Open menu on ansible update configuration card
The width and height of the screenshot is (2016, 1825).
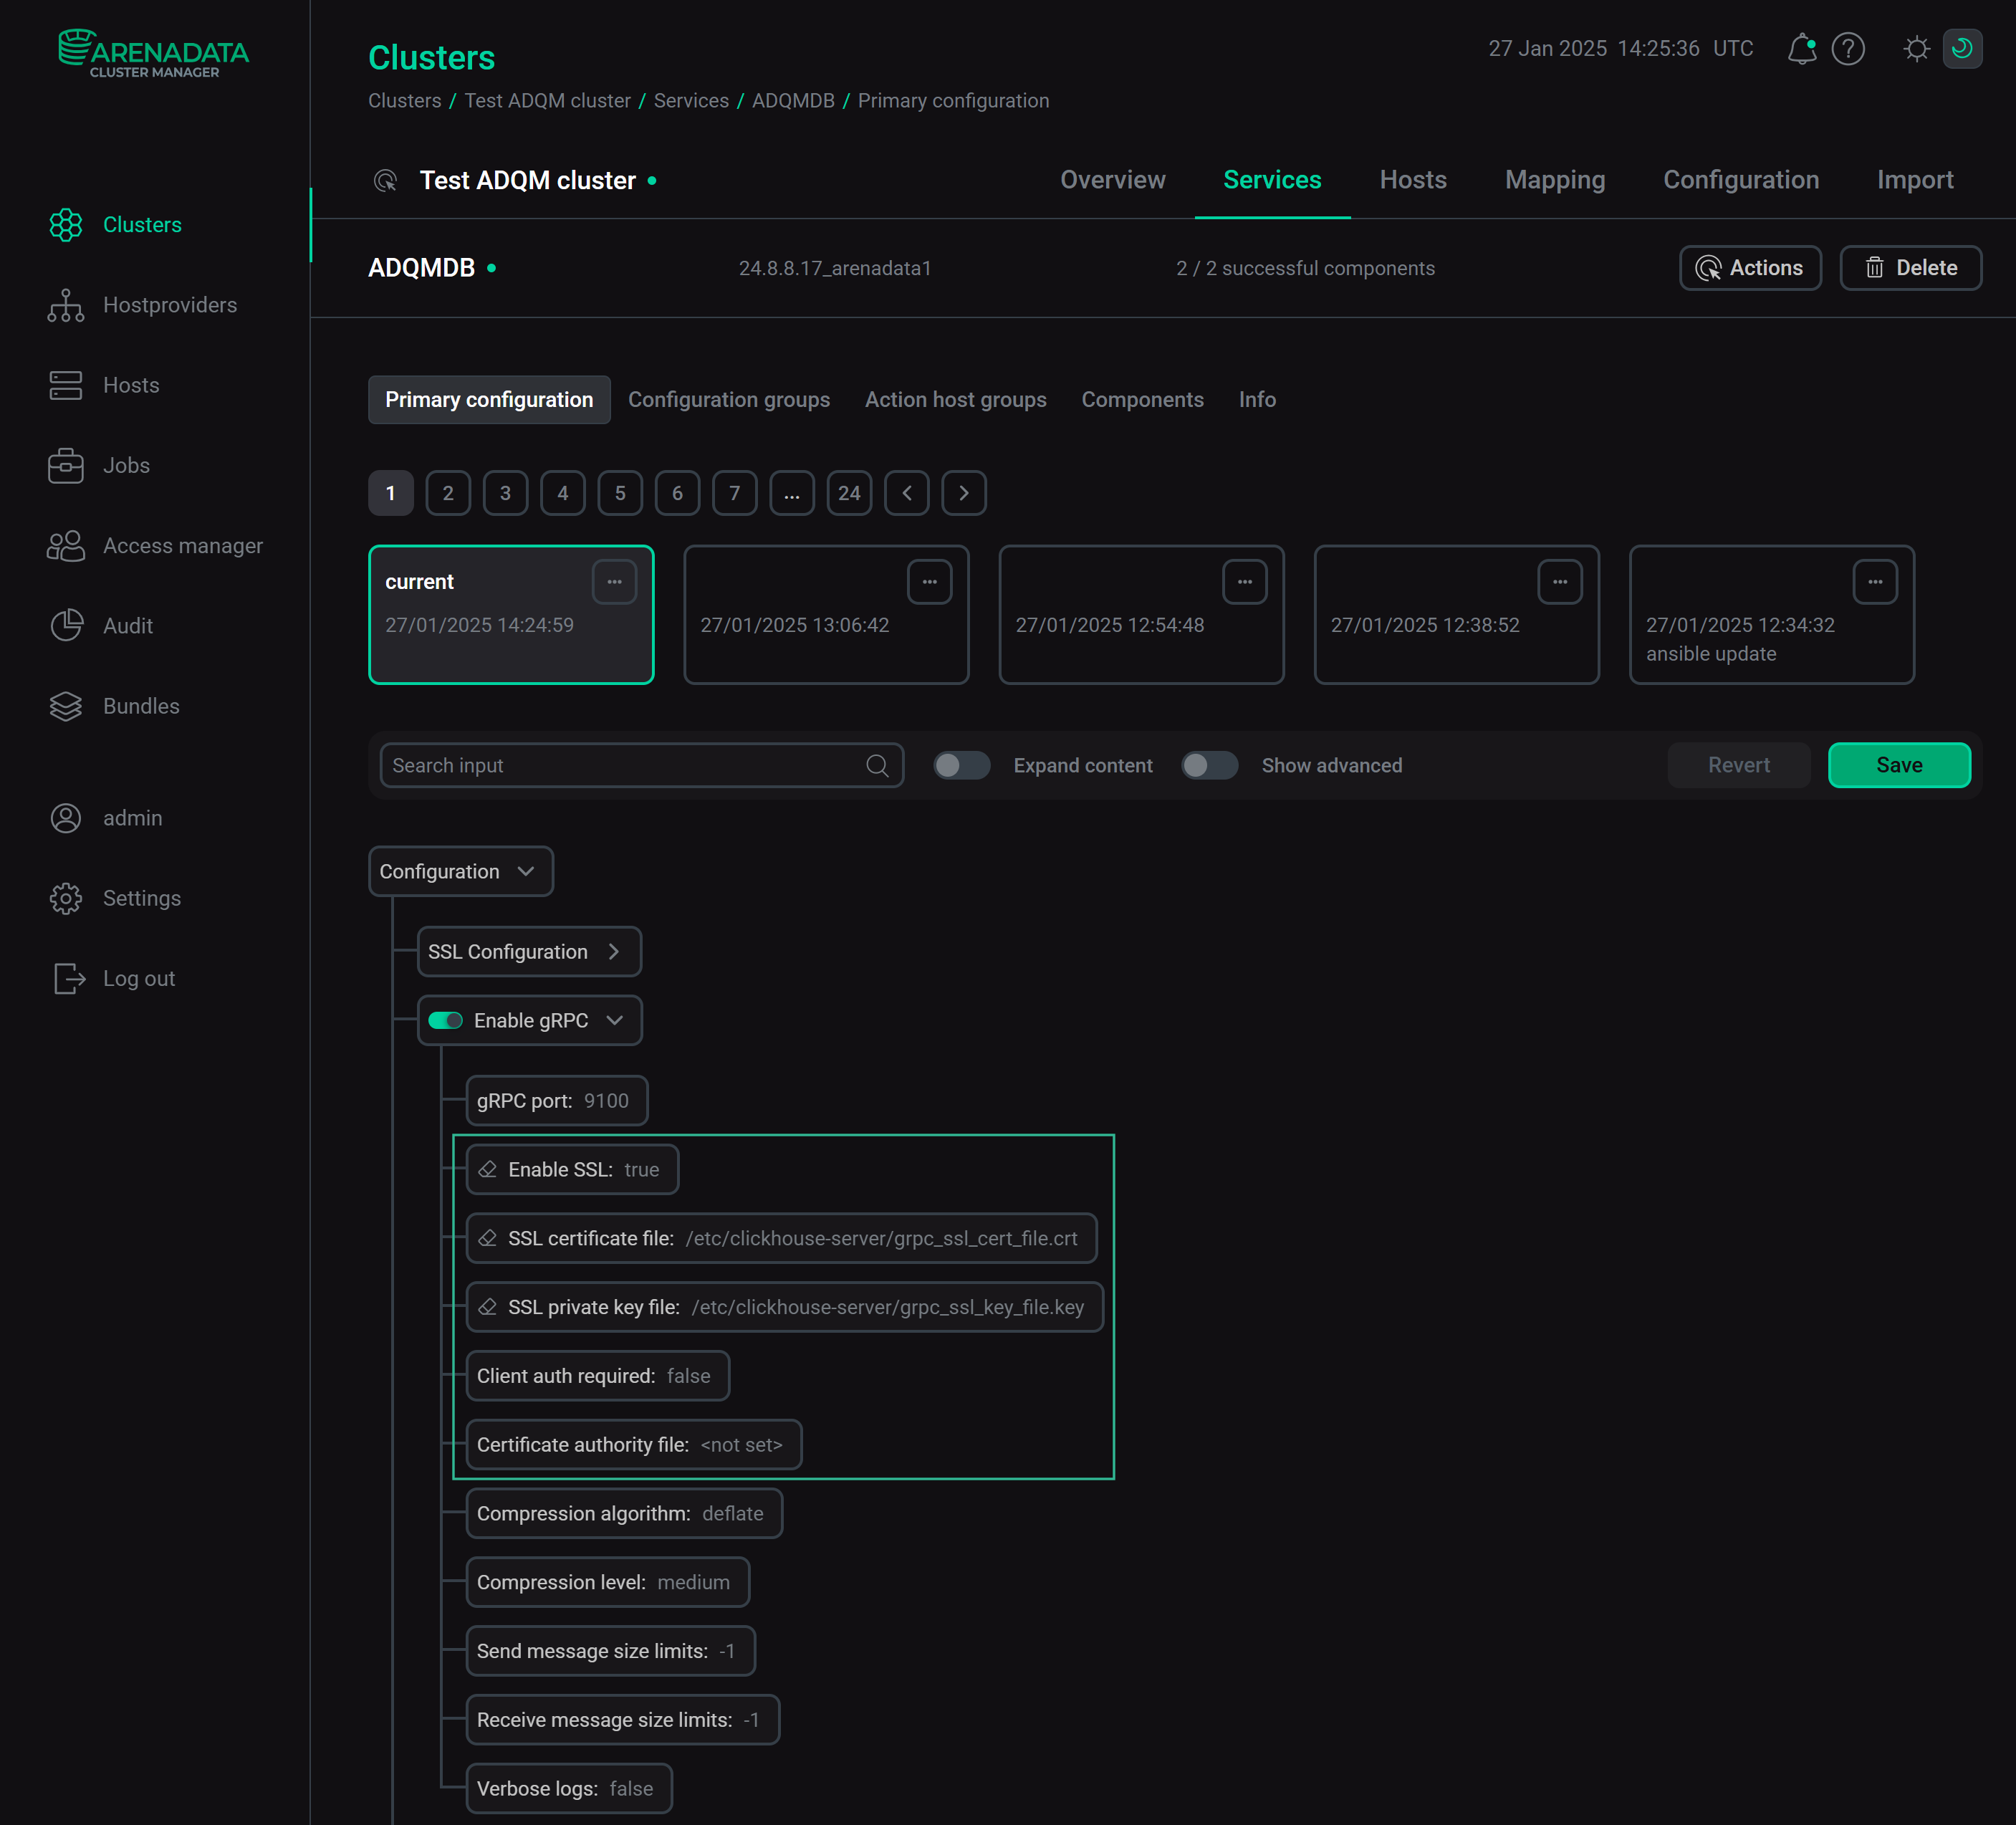pos(1875,582)
